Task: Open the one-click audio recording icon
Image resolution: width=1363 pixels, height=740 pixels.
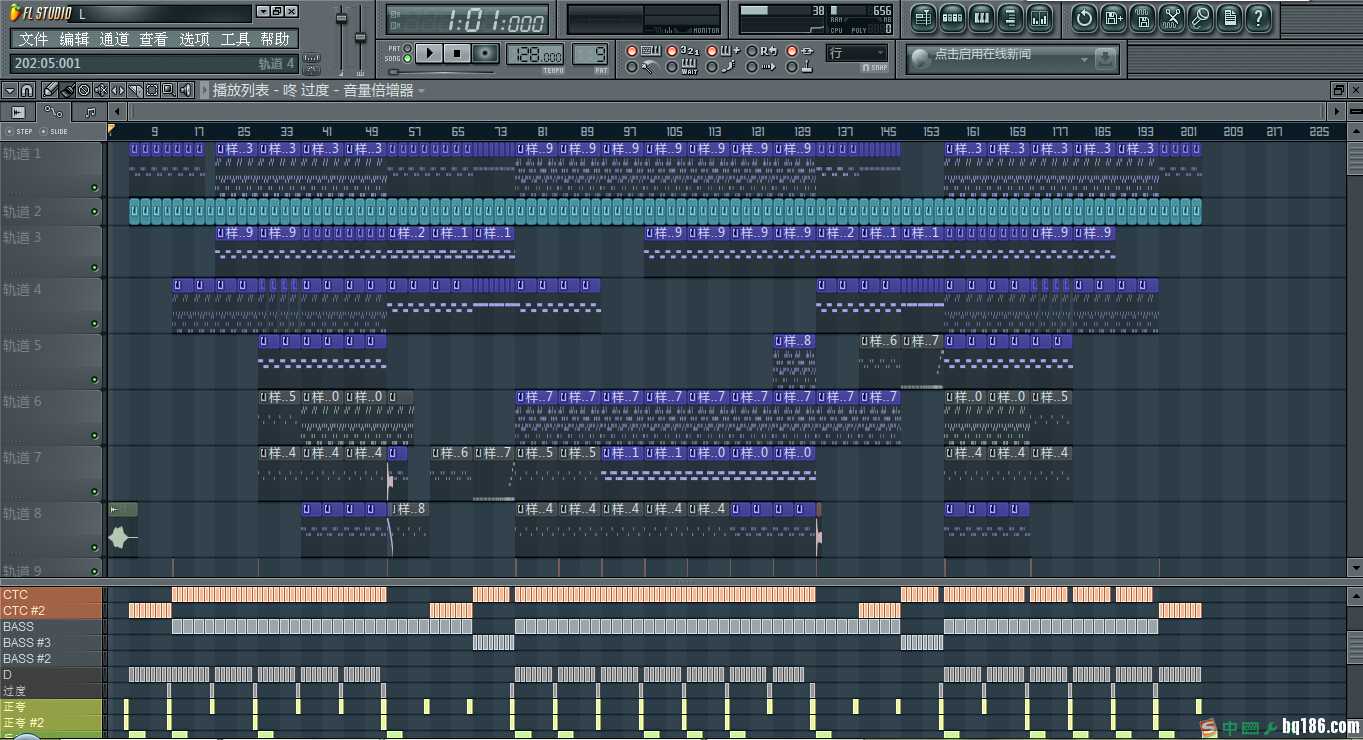Action: pos(1172,18)
